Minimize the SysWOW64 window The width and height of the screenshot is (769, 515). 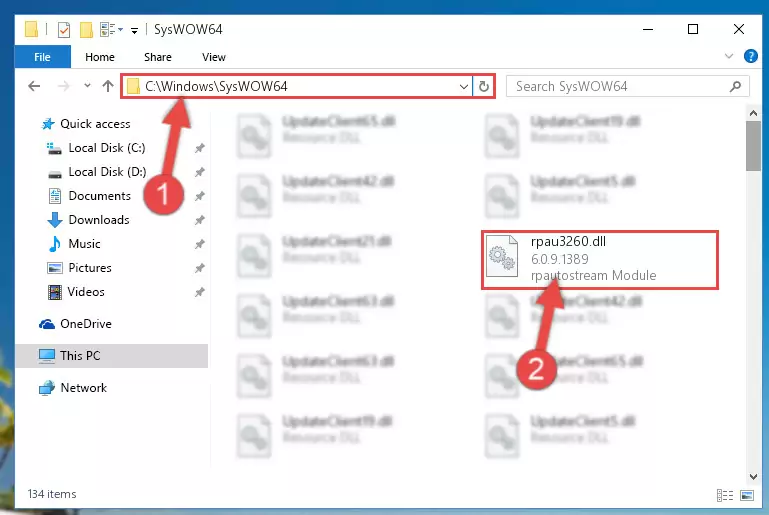[648, 29]
